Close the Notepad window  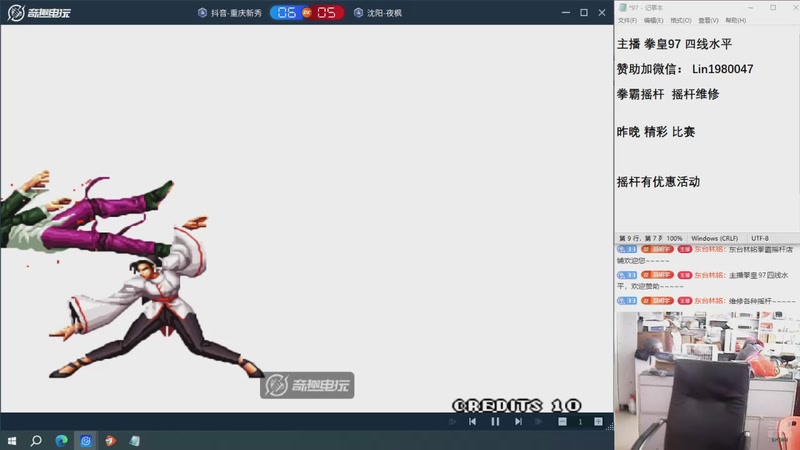(x=795, y=8)
